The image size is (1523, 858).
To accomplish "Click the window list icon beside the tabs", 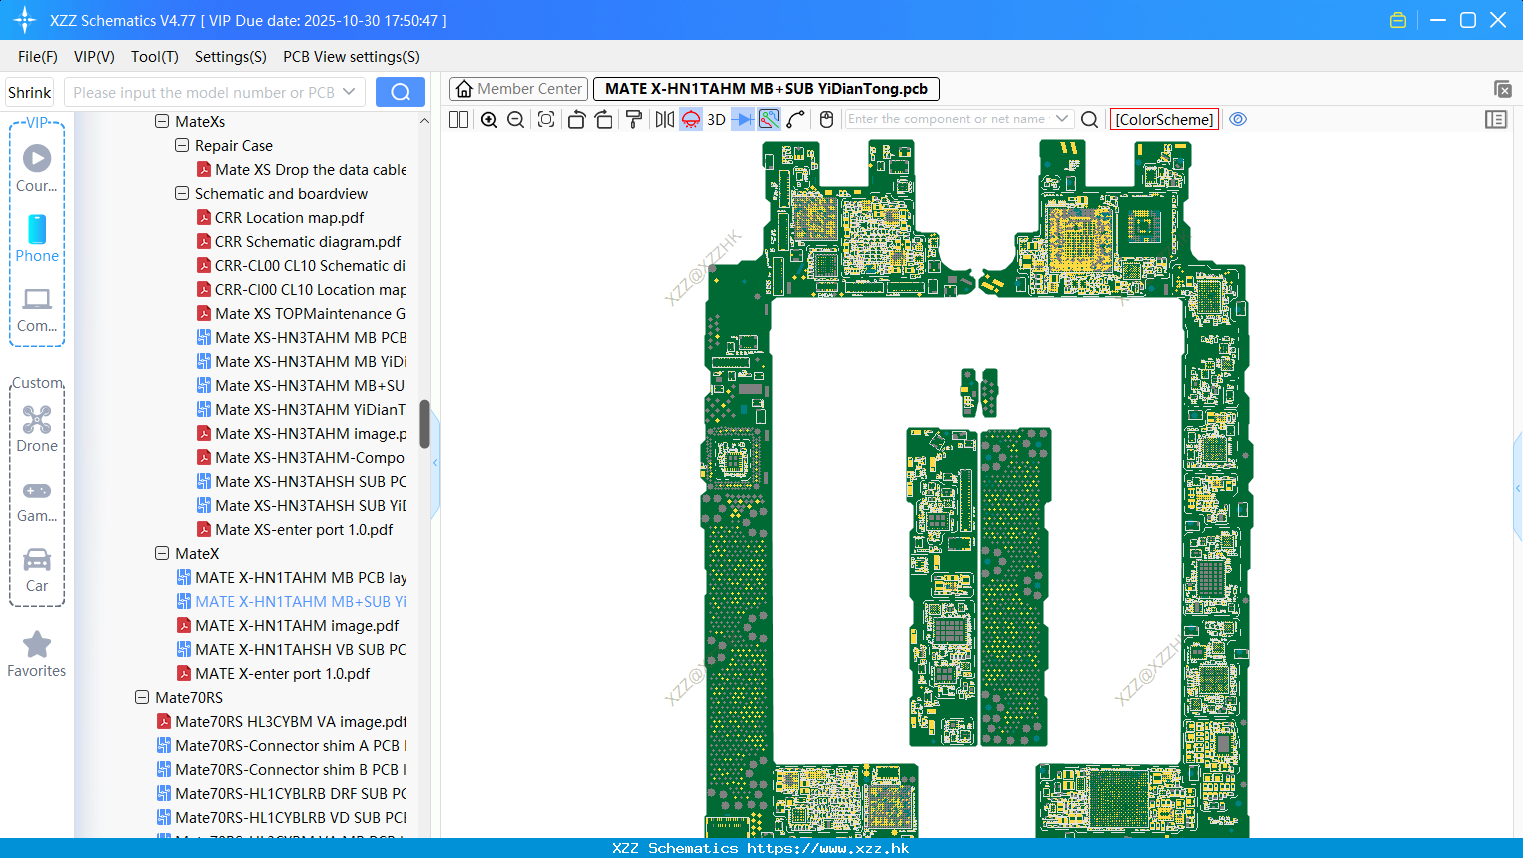I will (1502, 89).
